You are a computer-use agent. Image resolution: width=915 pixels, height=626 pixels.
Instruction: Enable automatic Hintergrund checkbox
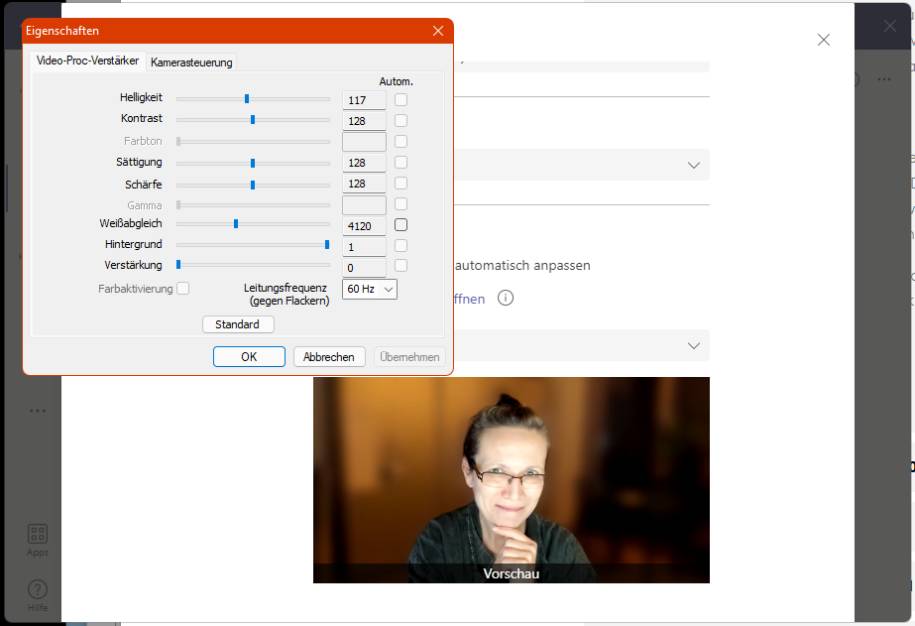pos(401,246)
